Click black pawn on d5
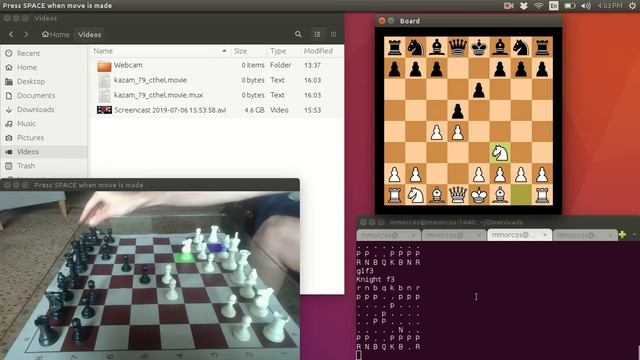Image resolution: width=640 pixels, height=360 pixels. pos(458,111)
